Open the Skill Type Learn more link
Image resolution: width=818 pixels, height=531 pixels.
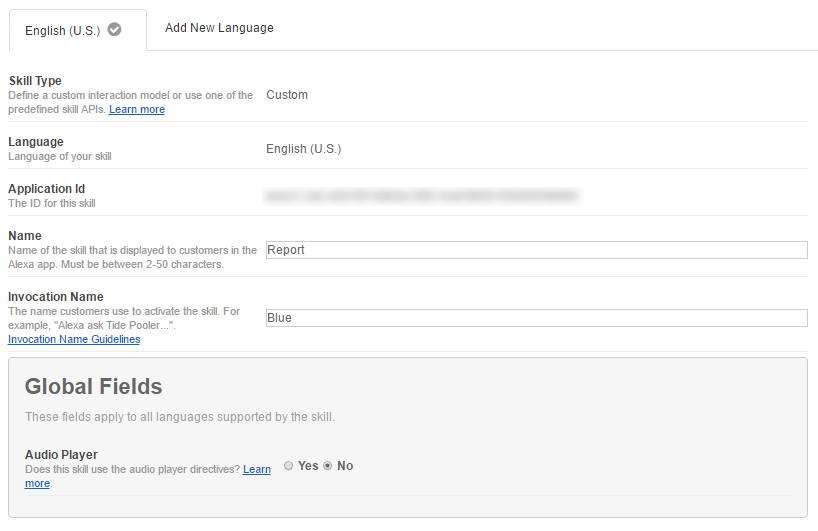(x=137, y=110)
